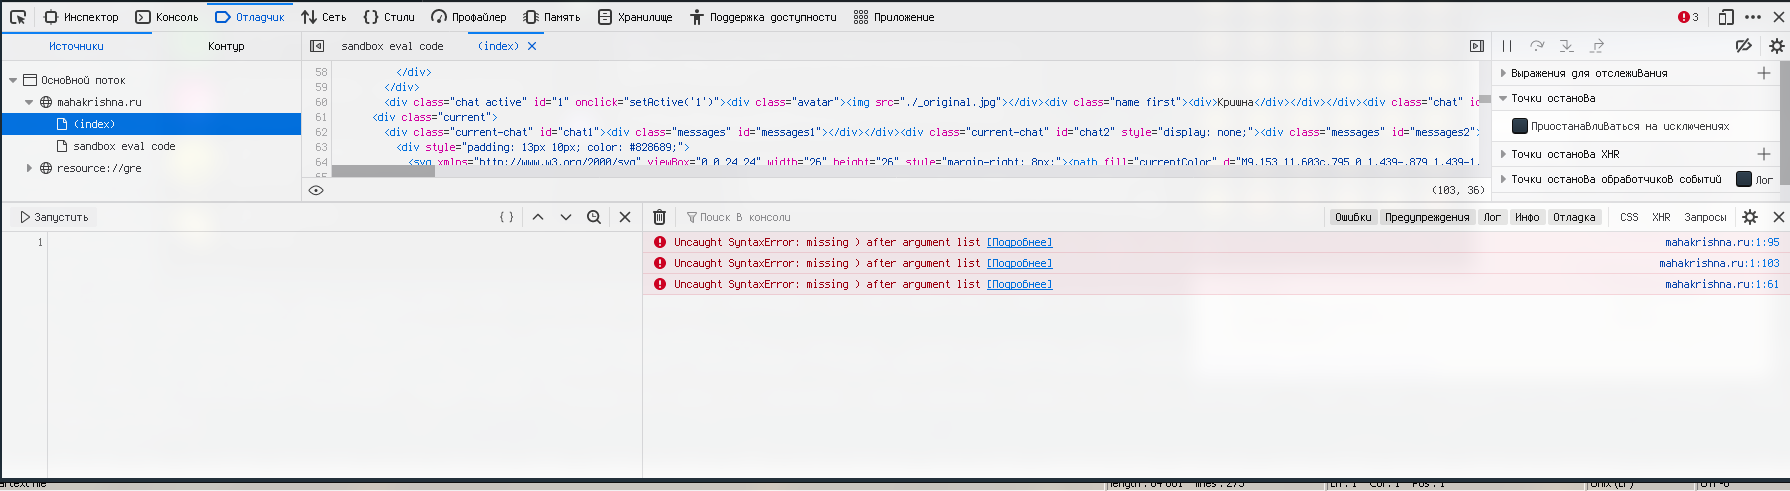This screenshot has height=491, width=1790.
Task: Click the deactivate breakpoints icon
Action: tap(1743, 46)
